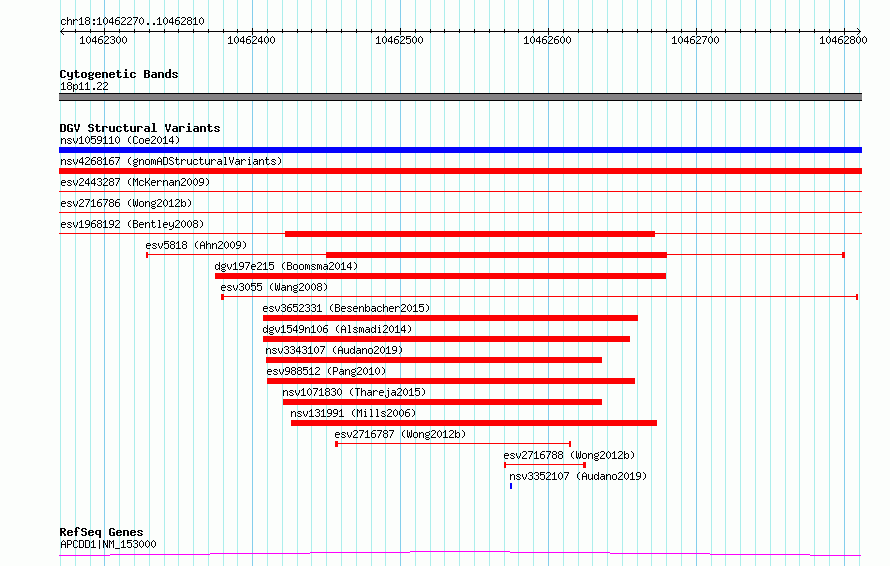Open variant esv2443287 (McKernan2009) label
The height and width of the screenshot is (566, 890).
point(135,182)
